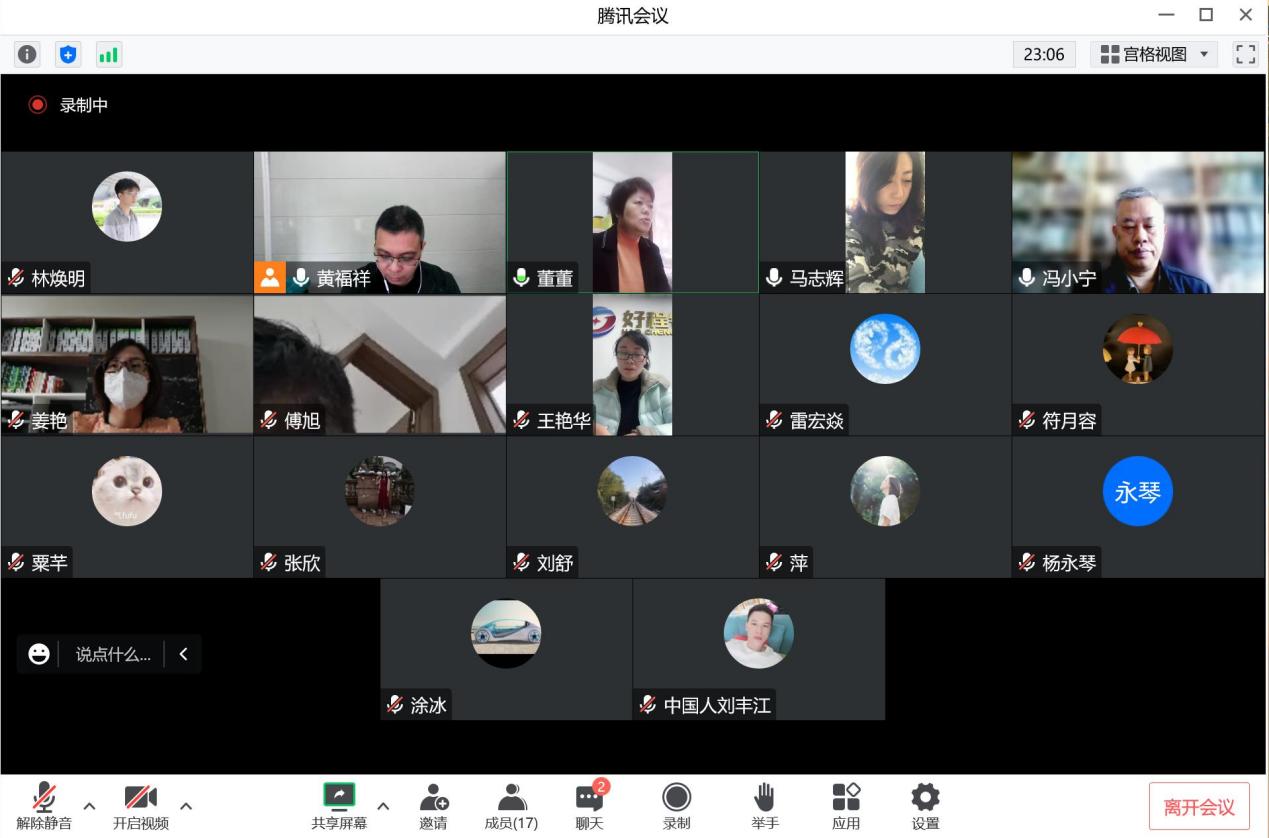Expand the 宫格视图 view layout dropdown
1269x838 pixels.
click(x=1154, y=54)
